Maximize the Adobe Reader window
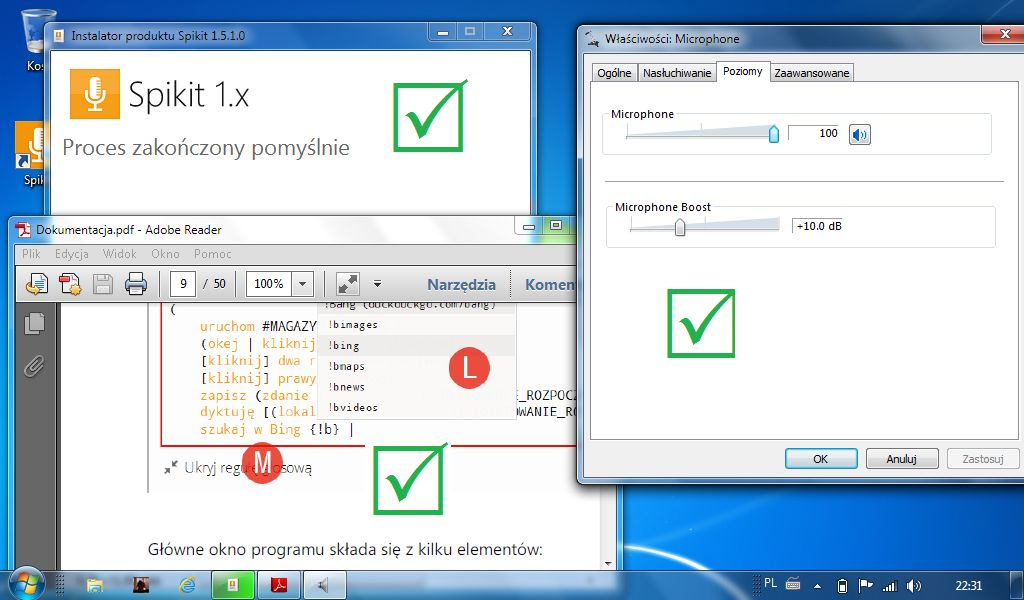1024x600 pixels. (555, 226)
